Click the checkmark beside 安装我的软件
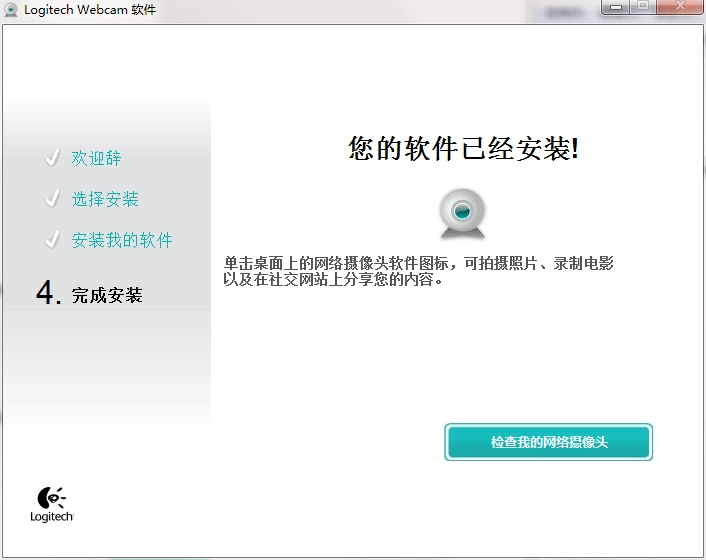The width and height of the screenshot is (706, 560). click(53, 240)
